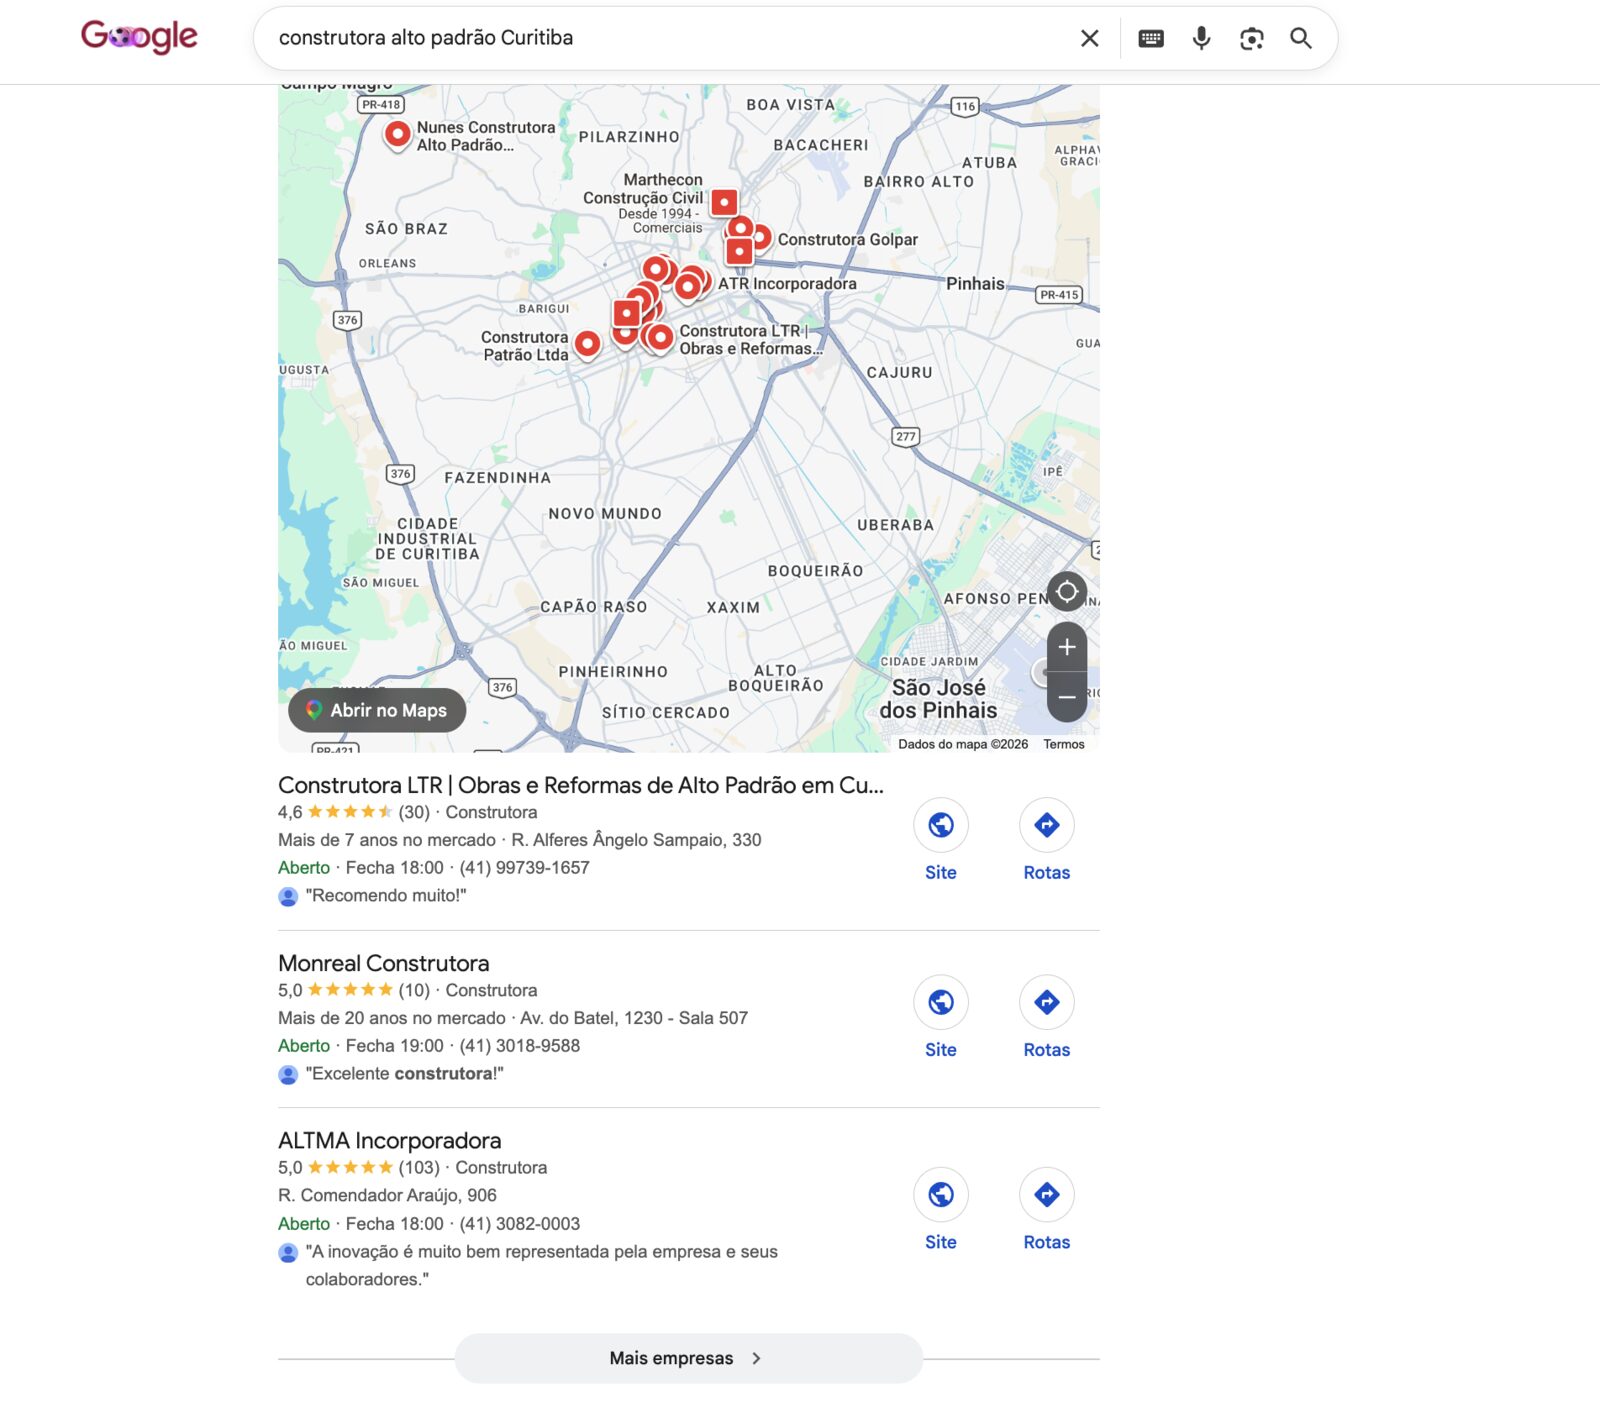
Task: Click the São José dos Pinhais map label
Action: pos(938,699)
